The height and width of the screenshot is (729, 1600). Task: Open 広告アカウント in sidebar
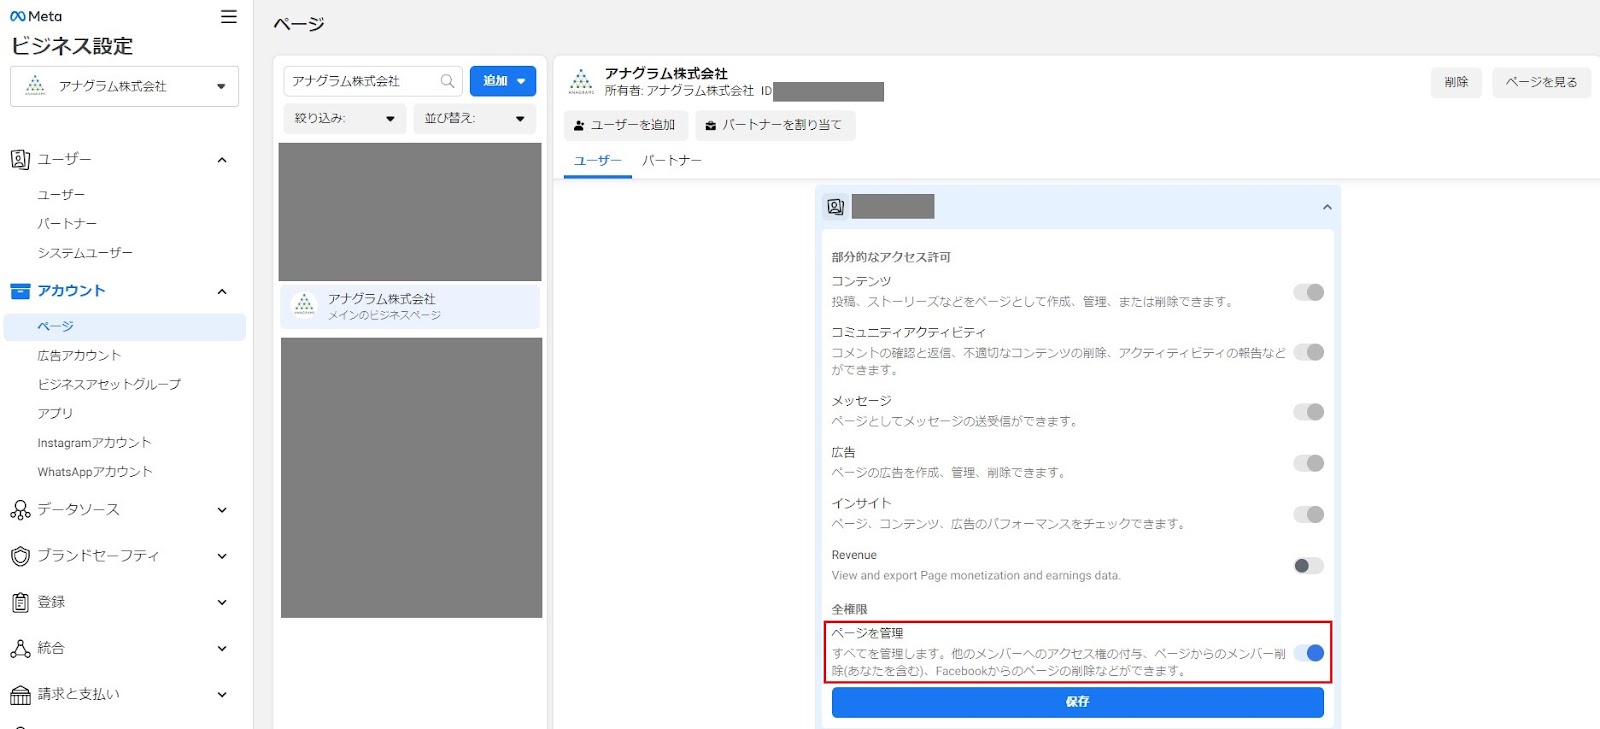79,356
